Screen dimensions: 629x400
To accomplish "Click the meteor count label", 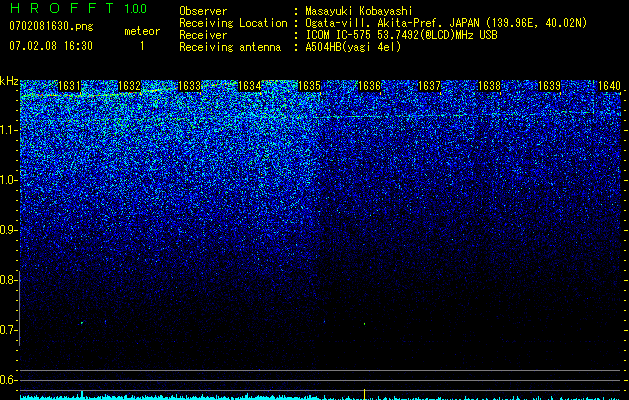I will 142,31.
